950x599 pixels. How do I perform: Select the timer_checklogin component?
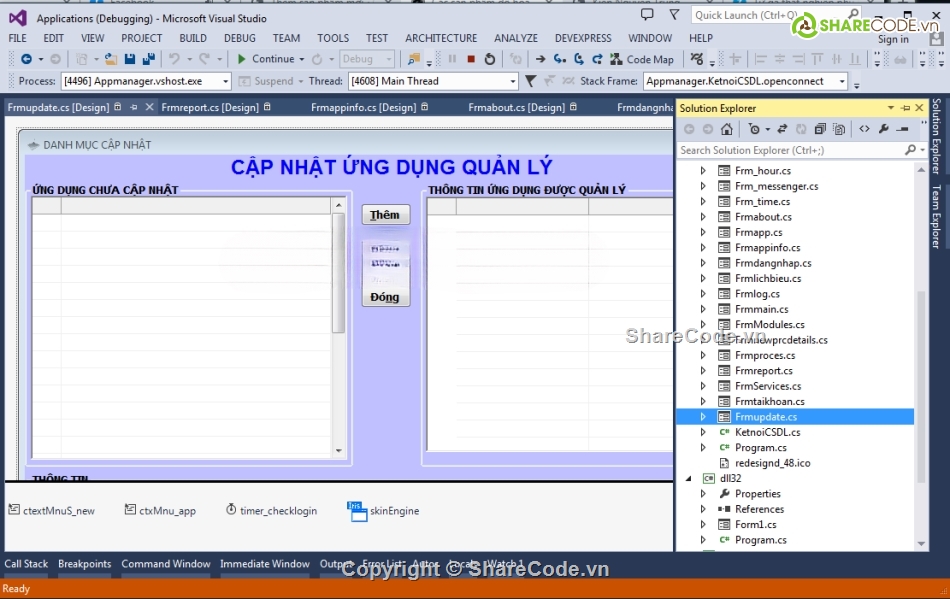(x=271, y=511)
